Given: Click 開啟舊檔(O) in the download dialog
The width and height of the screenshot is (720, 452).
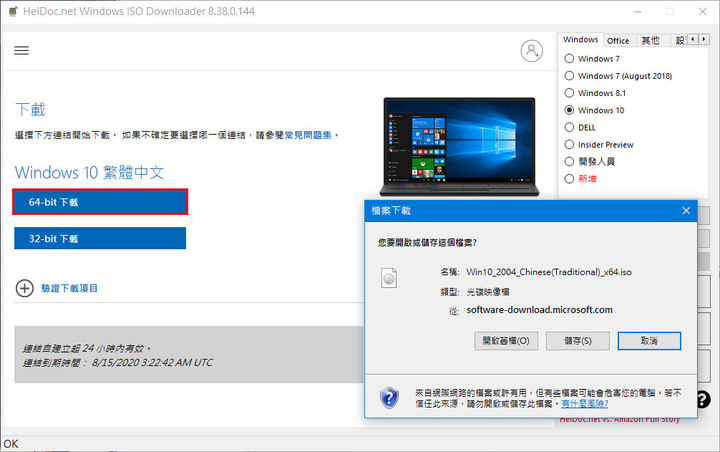Looking at the screenshot, I should tap(506, 341).
